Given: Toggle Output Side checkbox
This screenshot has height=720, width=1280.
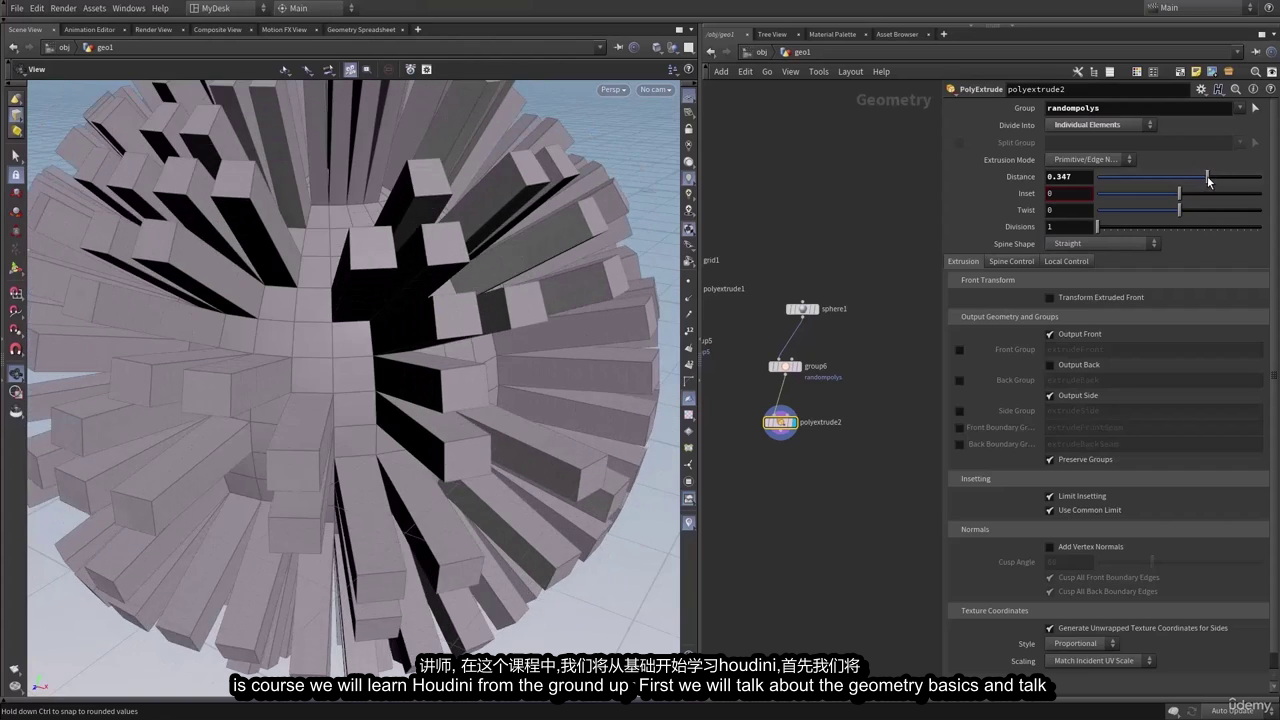Looking at the screenshot, I should coord(1049,396).
